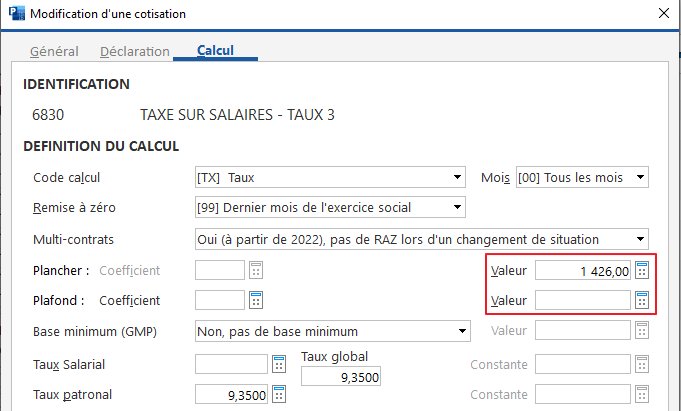Open calculator for Plafond coefficient
This screenshot has height=411, width=681.
256,300
